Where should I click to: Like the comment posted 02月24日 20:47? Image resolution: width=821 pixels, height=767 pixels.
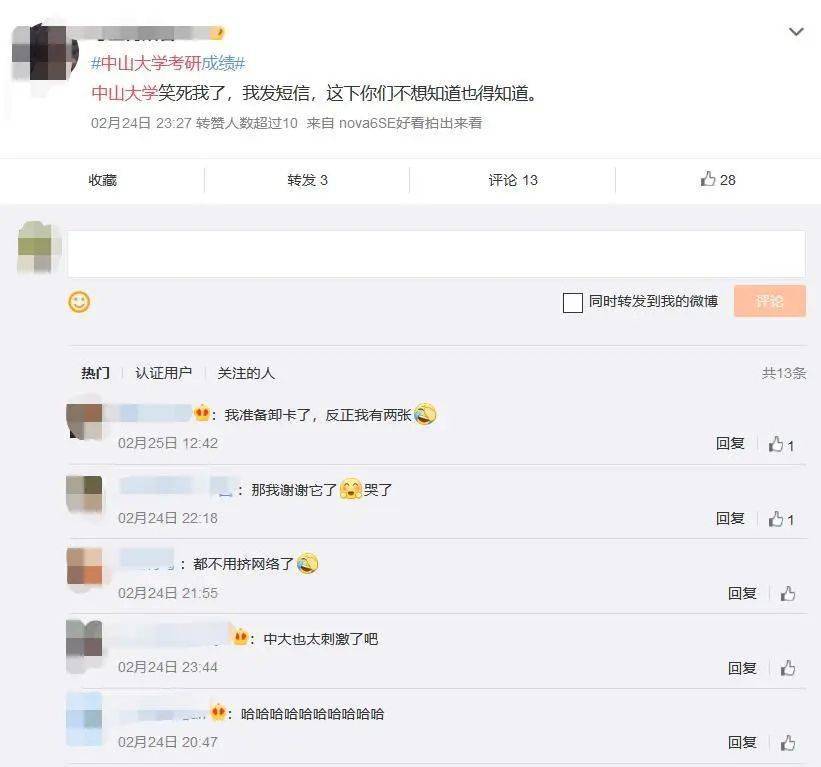pos(787,742)
